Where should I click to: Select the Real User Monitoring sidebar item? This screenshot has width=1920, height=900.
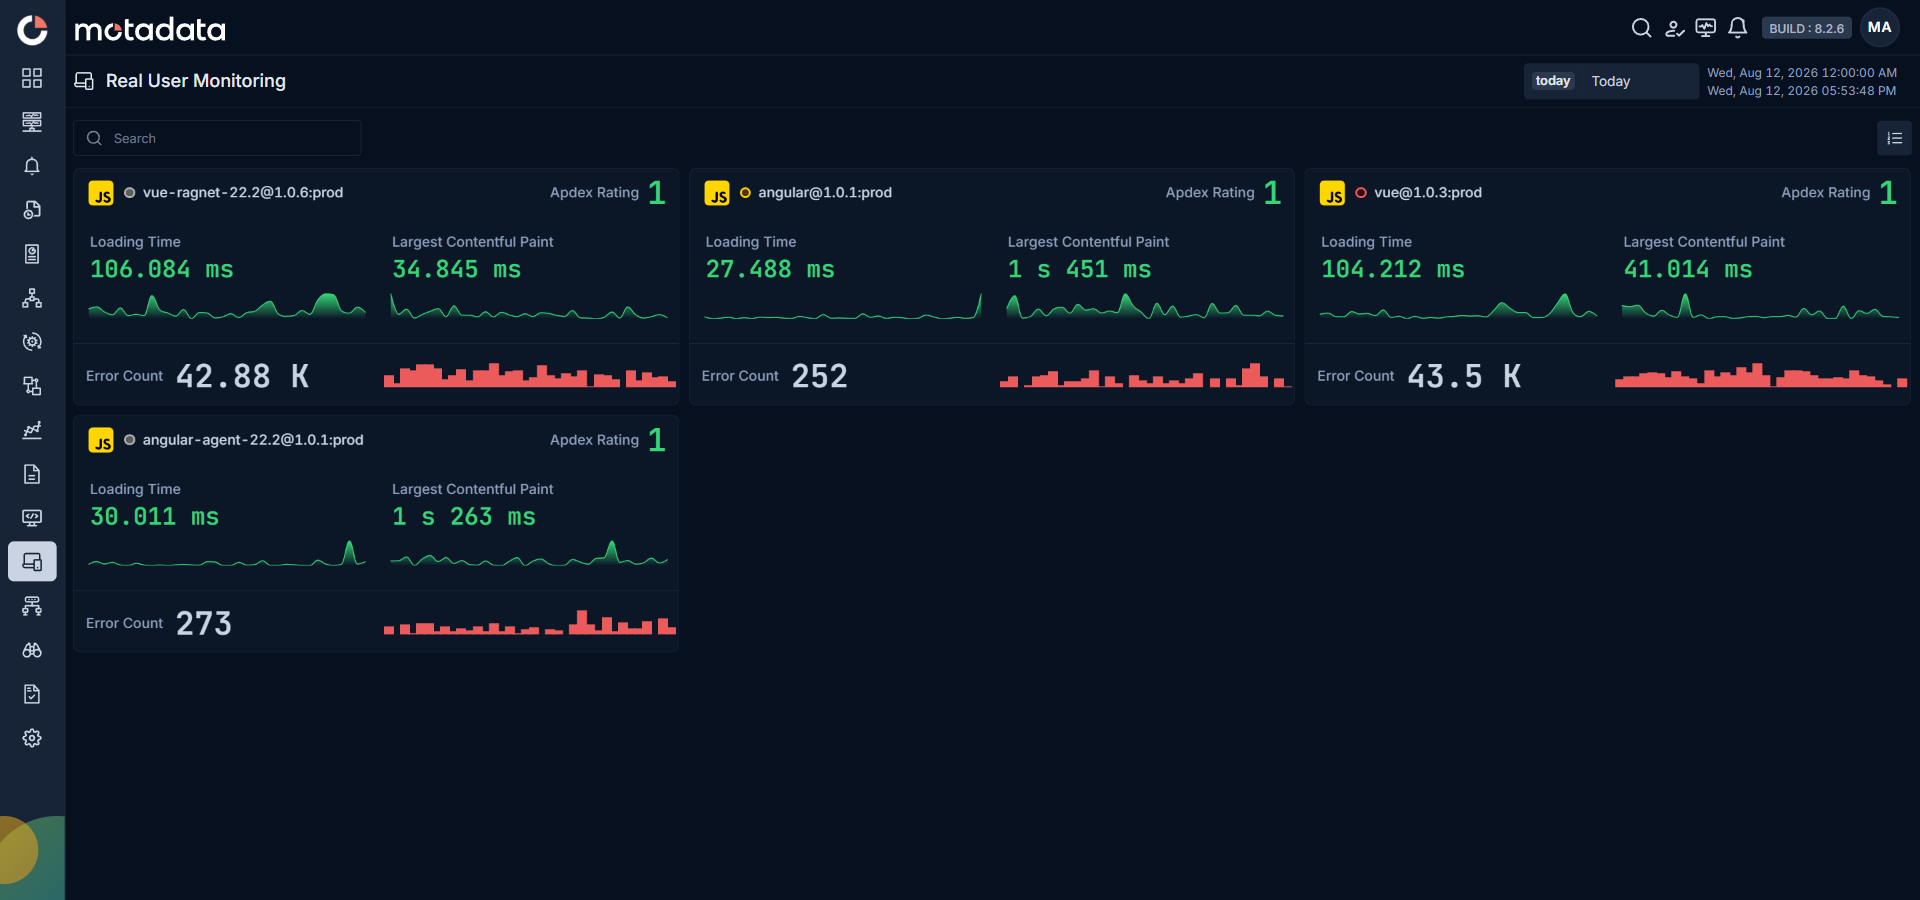pyautogui.click(x=32, y=562)
